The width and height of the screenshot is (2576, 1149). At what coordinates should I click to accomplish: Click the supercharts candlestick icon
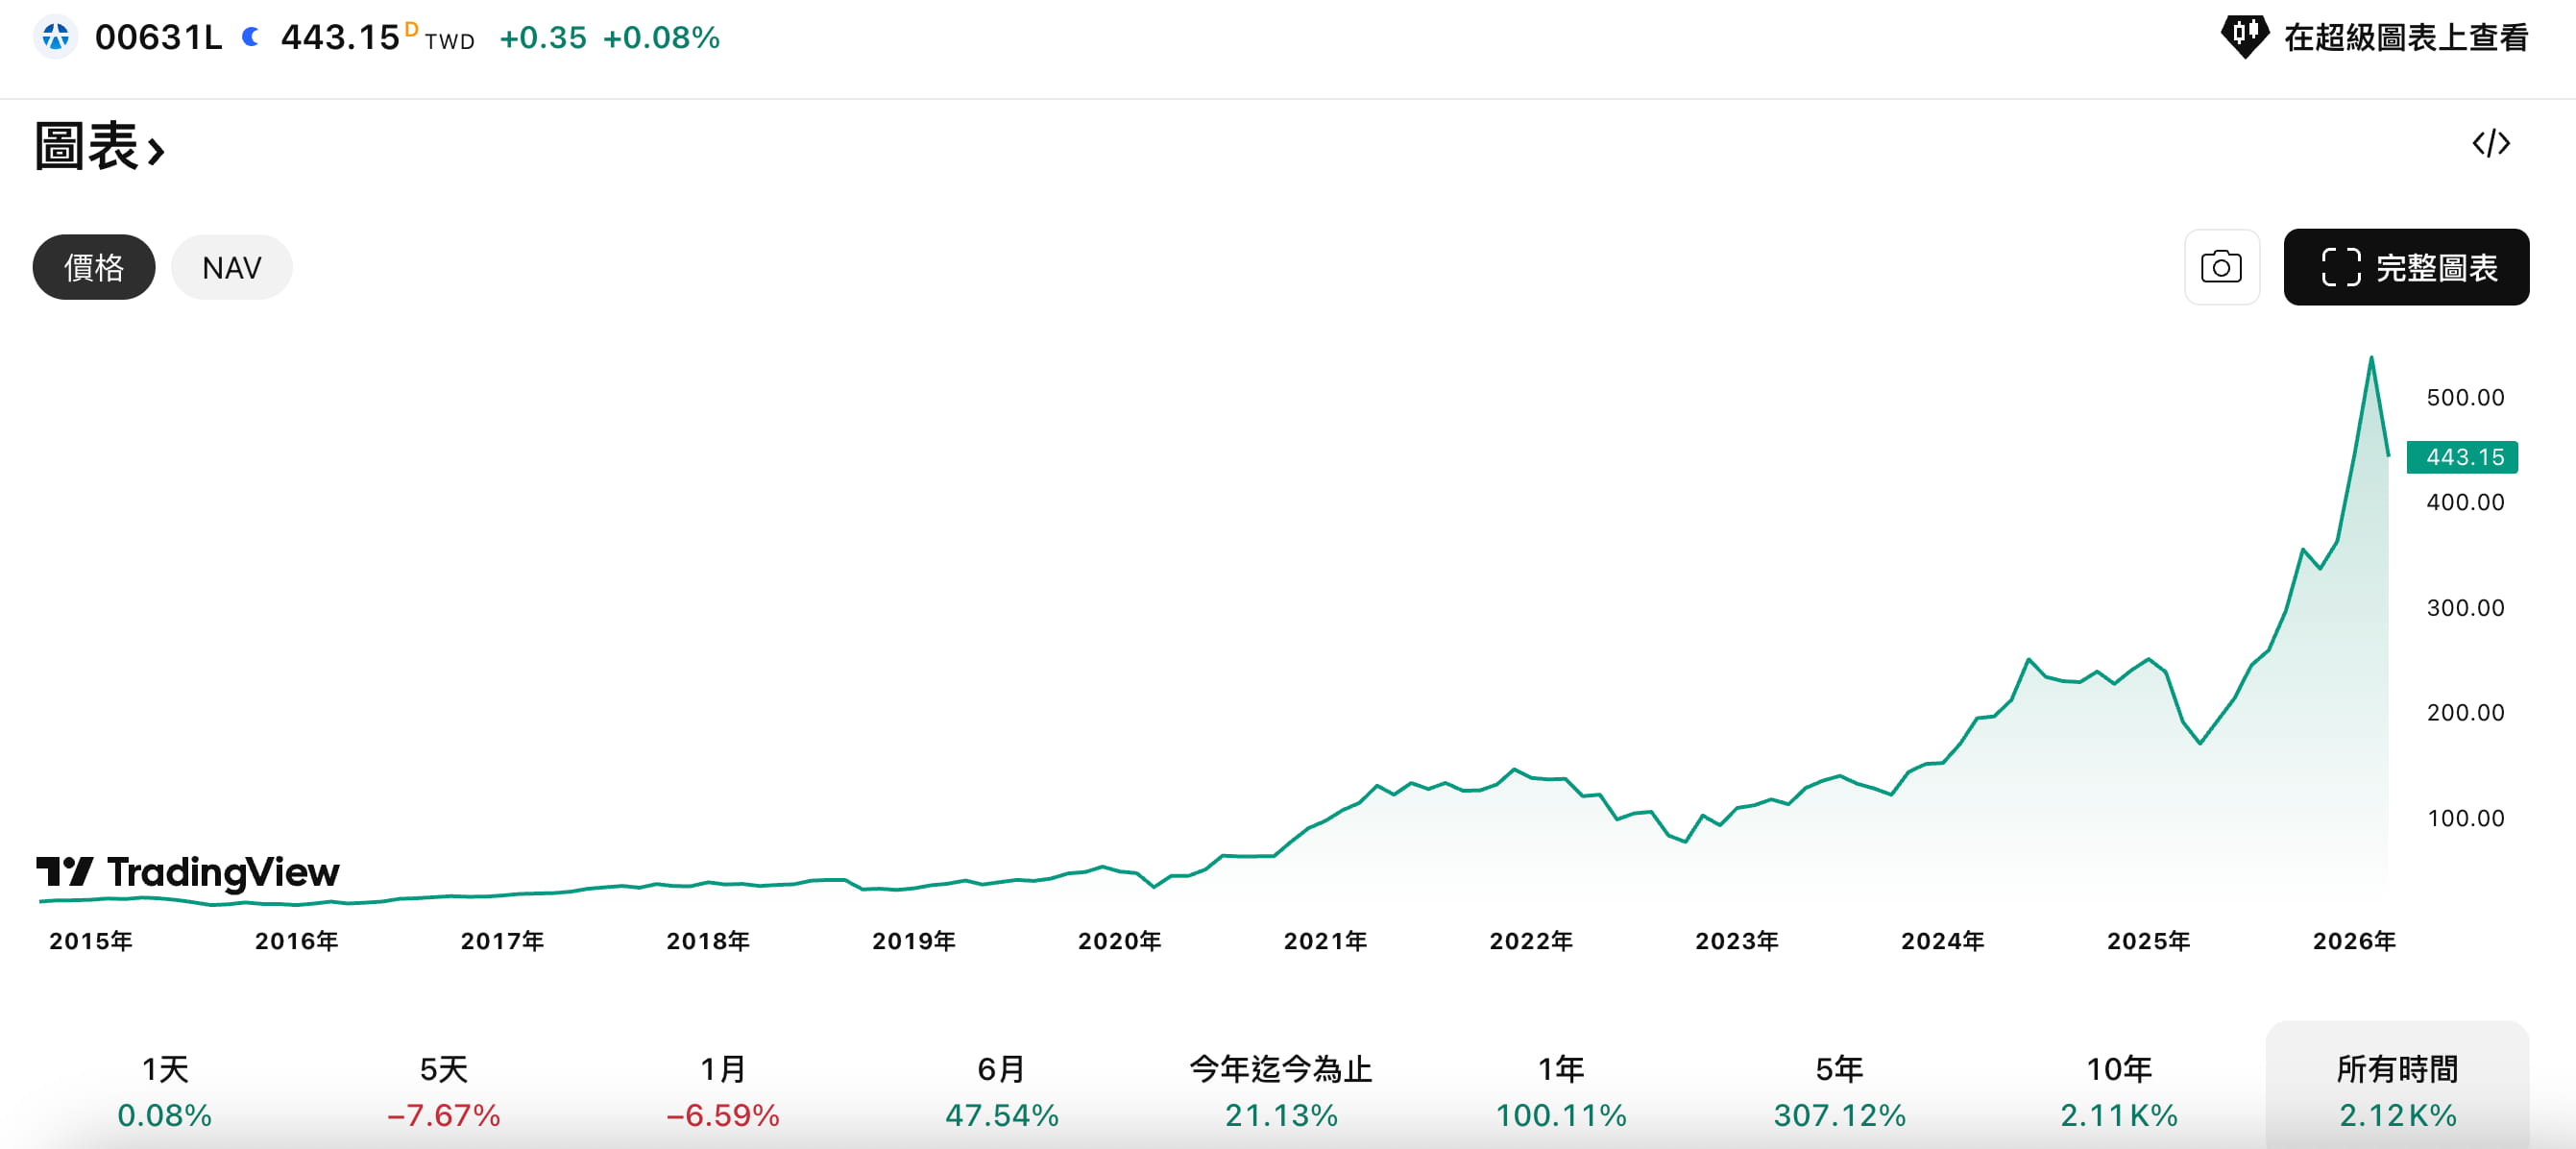(2244, 37)
